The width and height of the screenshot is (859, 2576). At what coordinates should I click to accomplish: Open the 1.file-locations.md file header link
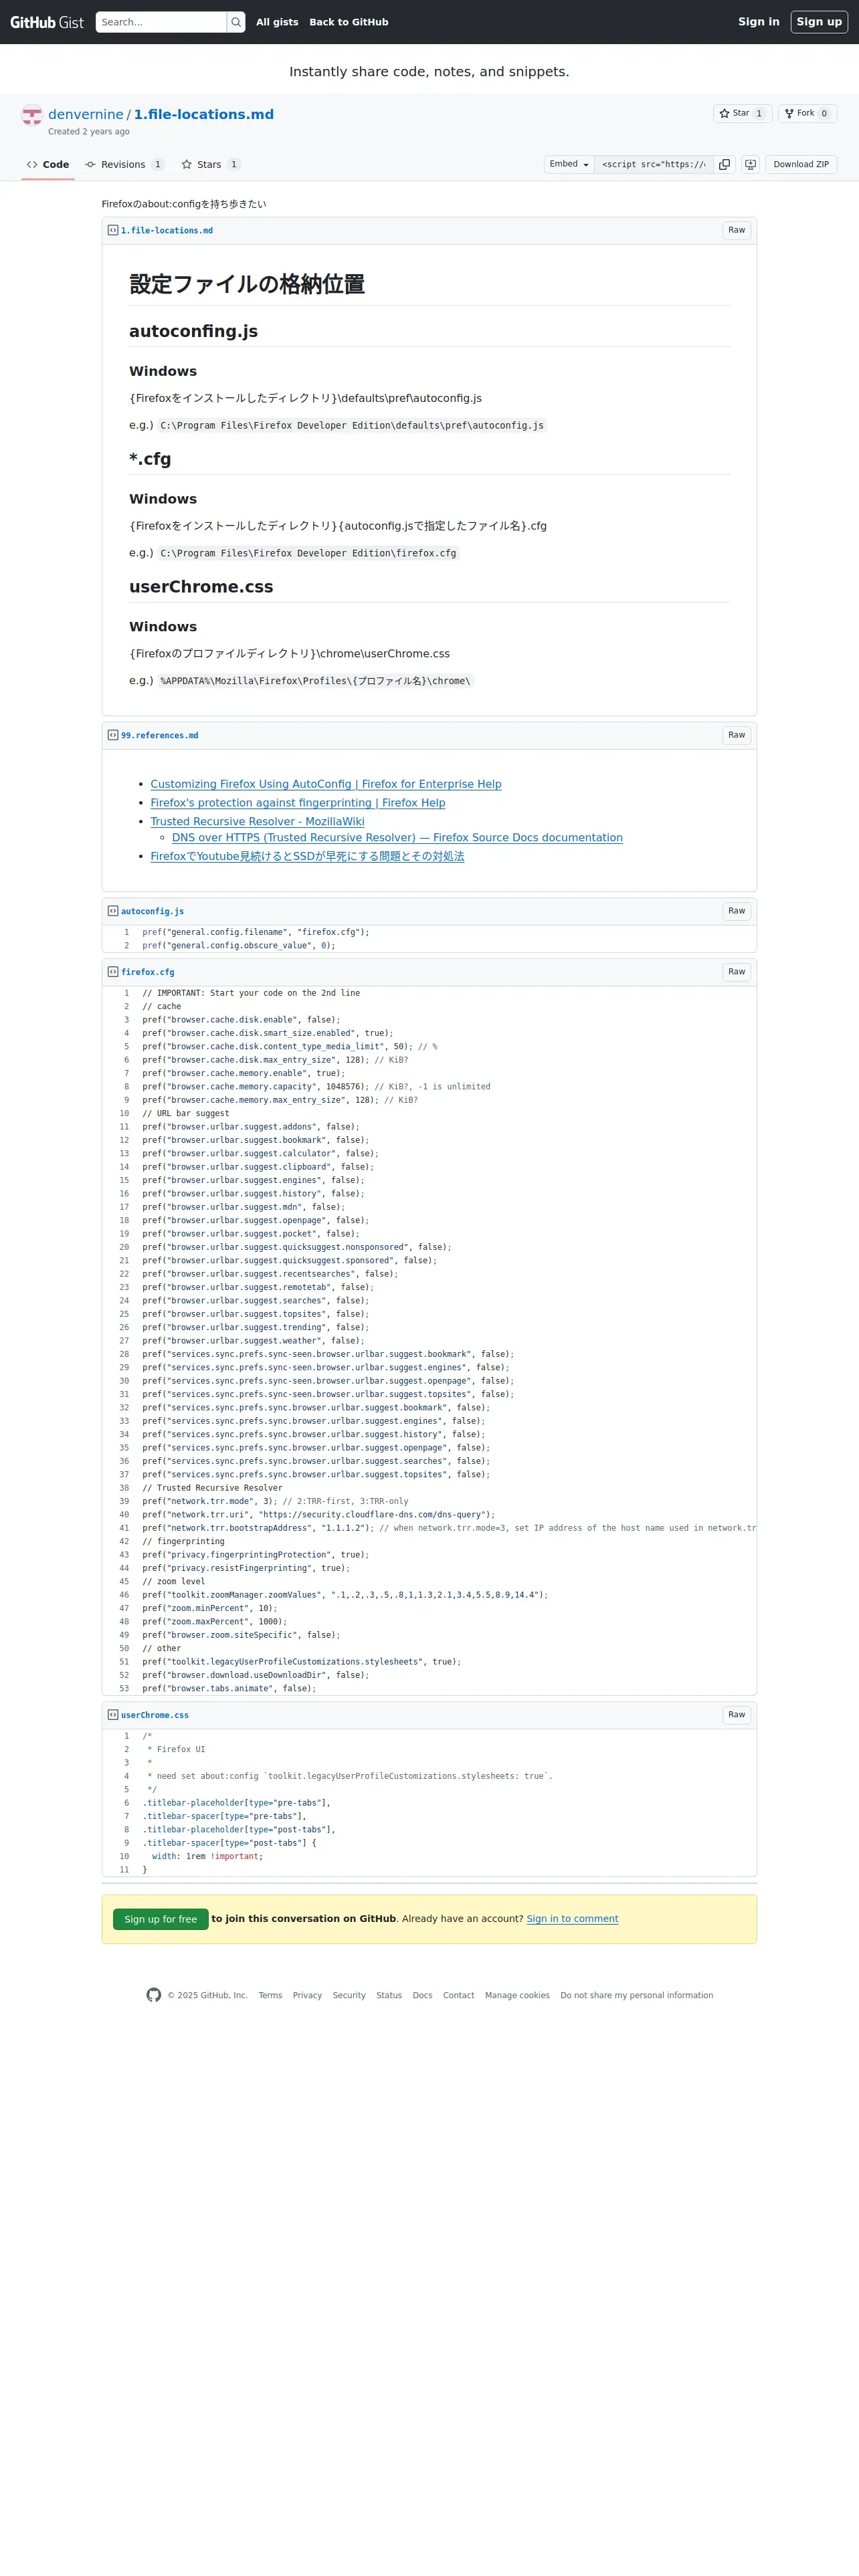point(167,231)
